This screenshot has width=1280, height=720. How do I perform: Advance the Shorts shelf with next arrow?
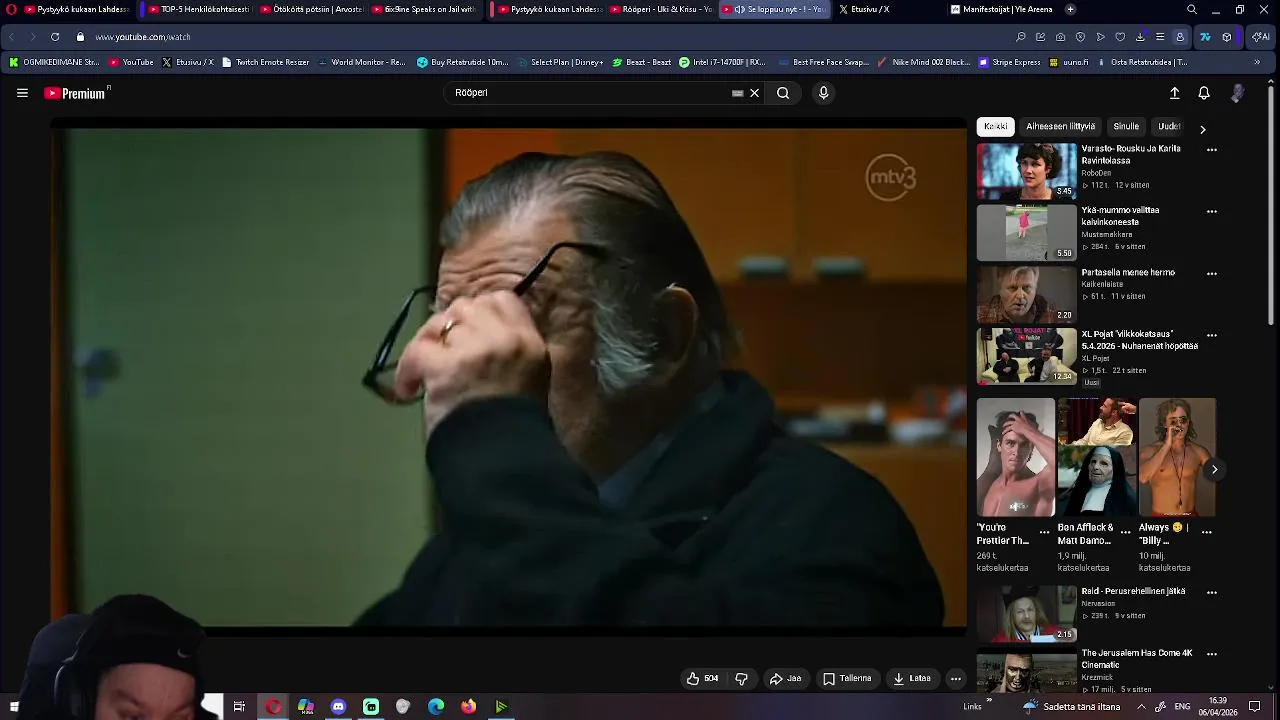pos(1214,469)
